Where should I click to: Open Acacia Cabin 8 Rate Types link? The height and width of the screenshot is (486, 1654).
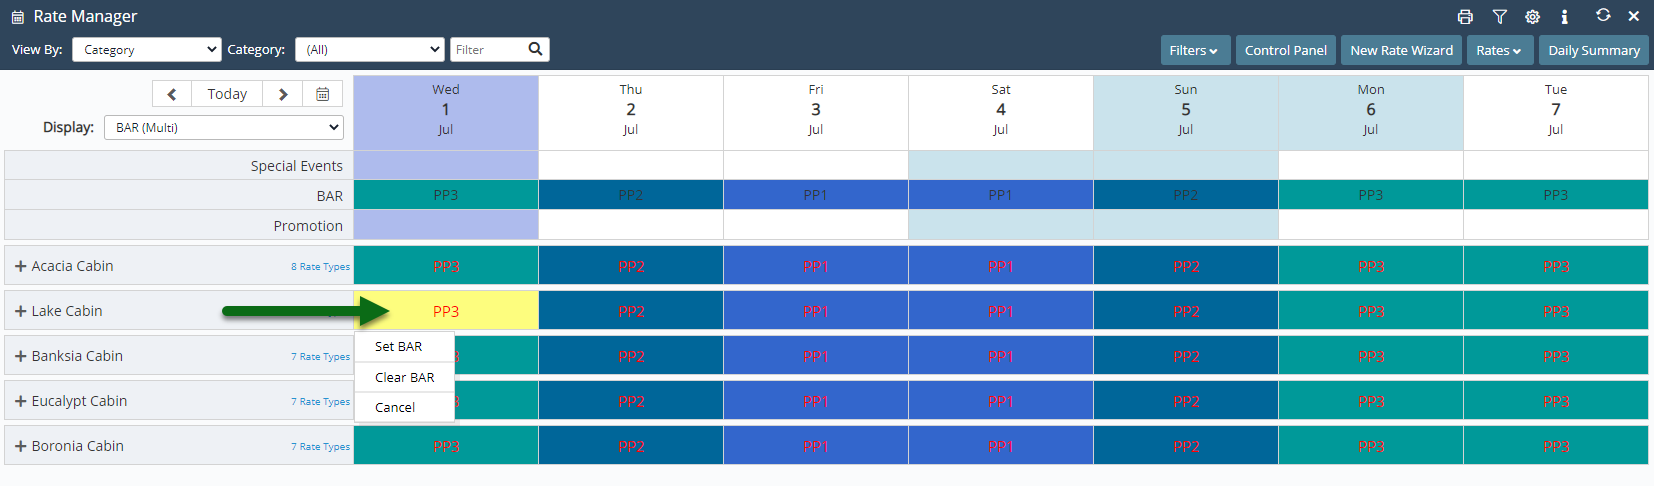[x=320, y=267]
